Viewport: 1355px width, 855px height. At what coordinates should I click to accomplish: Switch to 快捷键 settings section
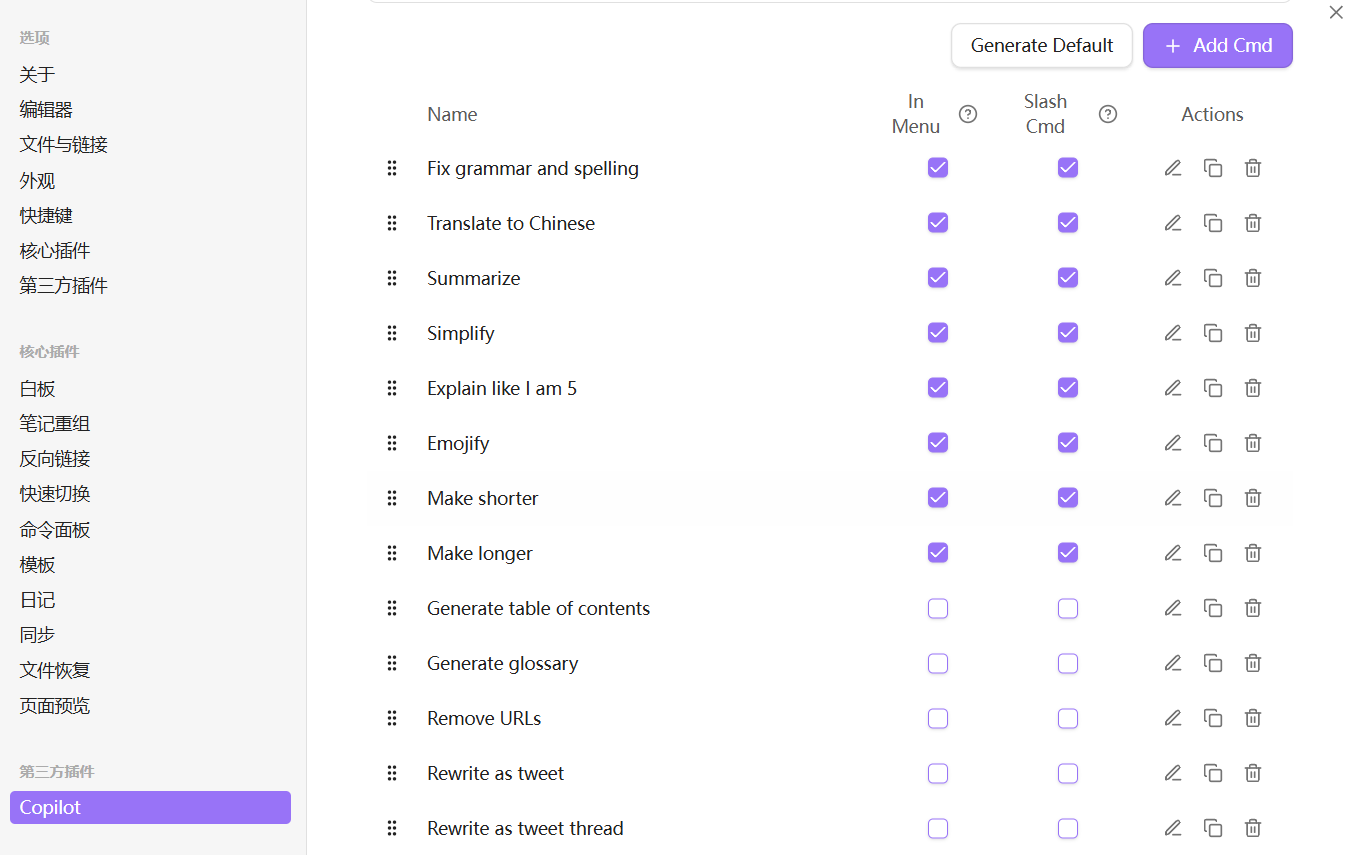click(46, 216)
